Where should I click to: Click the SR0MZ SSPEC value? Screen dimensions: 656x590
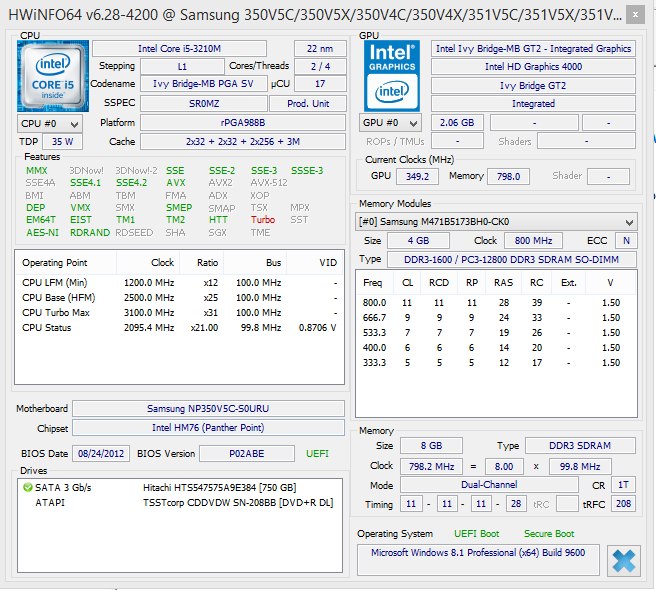(x=204, y=103)
